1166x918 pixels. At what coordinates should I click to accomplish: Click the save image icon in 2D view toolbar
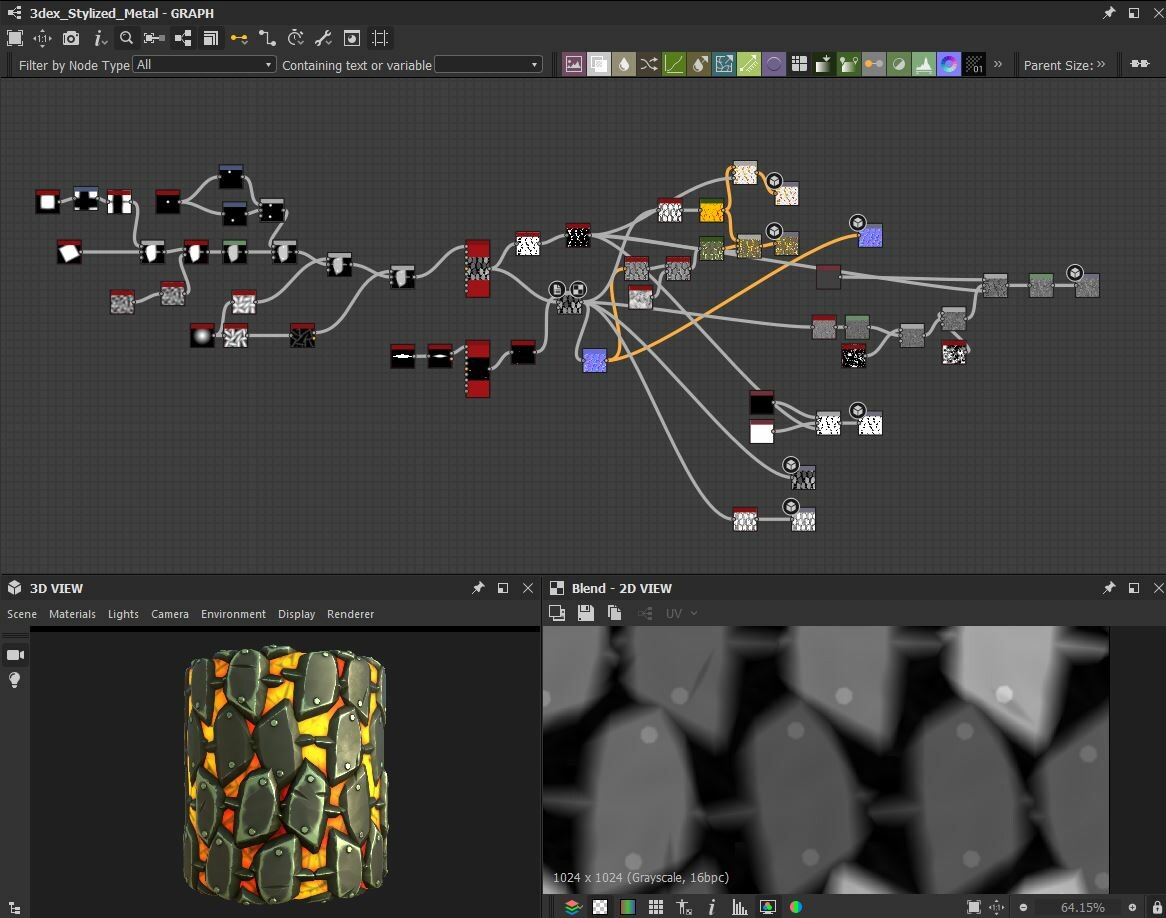pyautogui.click(x=585, y=613)
